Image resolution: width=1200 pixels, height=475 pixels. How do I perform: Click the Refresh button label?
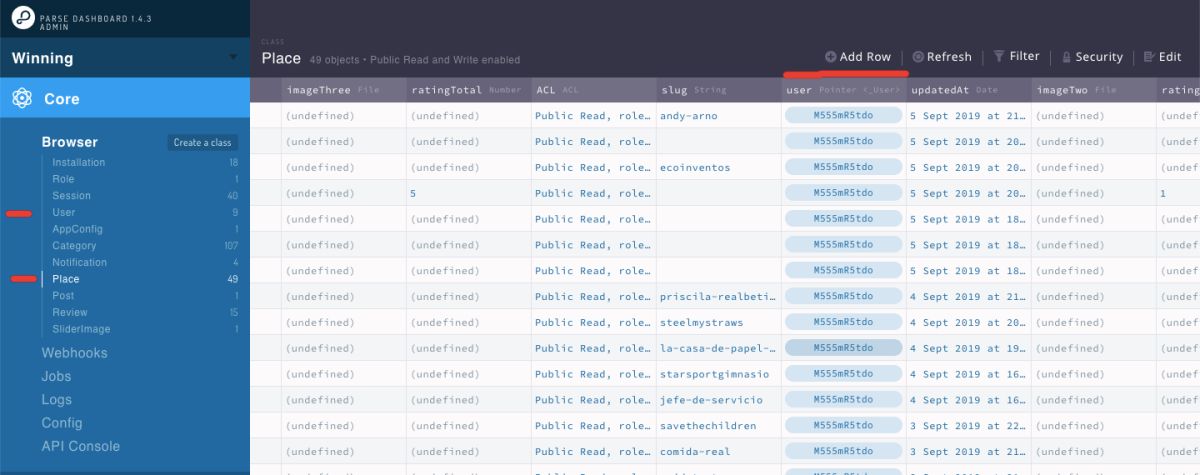point(949,57)
